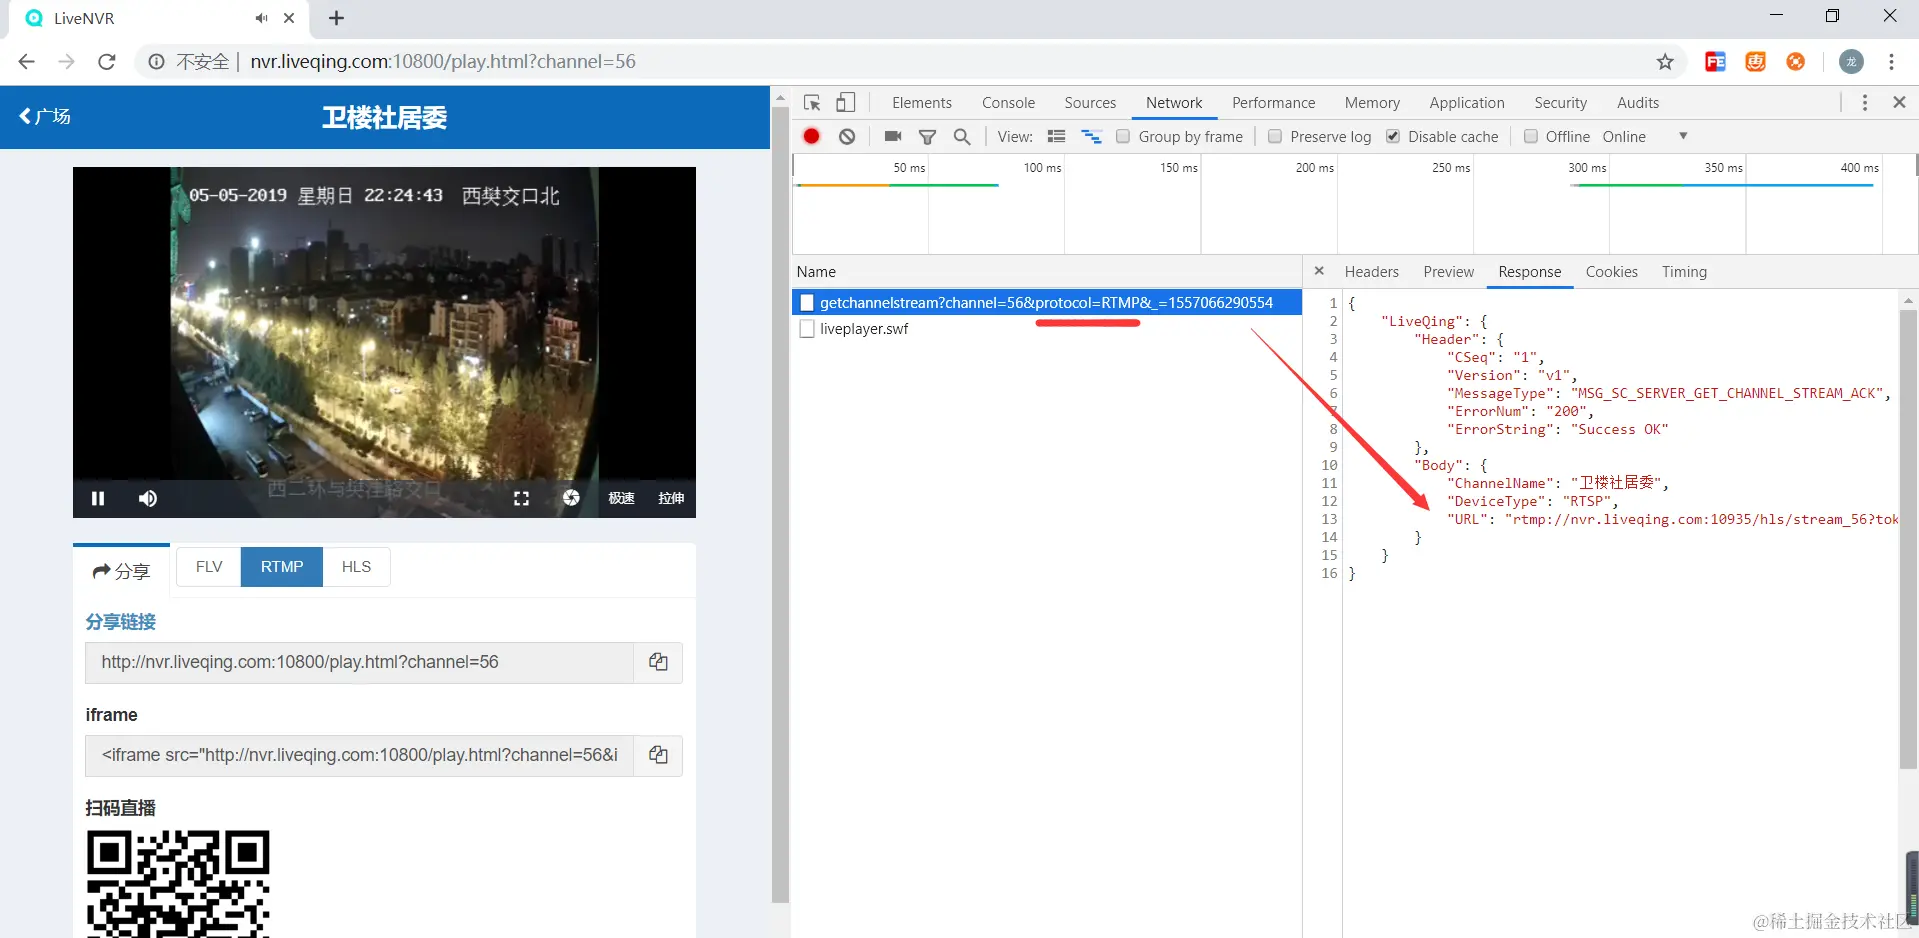This screenshot has width=1919, height=938.
Task: Select the 极速 playback mode
Action: (621, 498)
